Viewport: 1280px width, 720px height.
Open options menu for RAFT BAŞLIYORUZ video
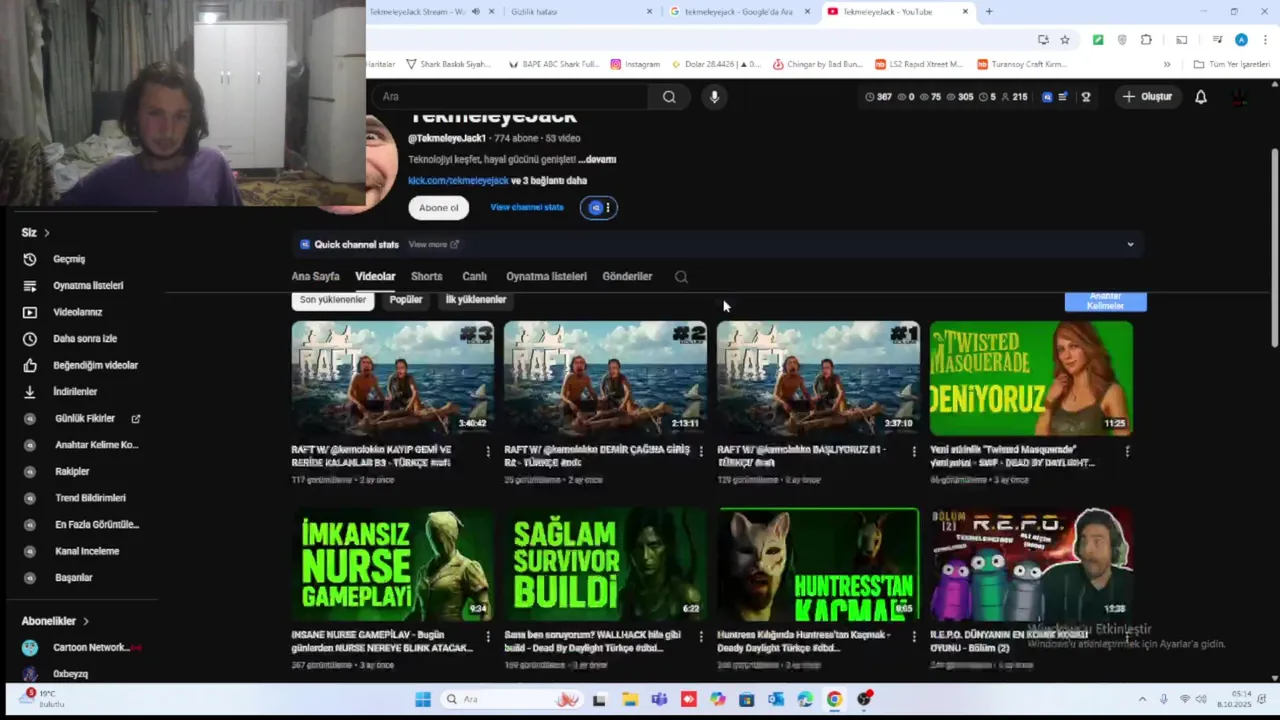tap(914, 452)
